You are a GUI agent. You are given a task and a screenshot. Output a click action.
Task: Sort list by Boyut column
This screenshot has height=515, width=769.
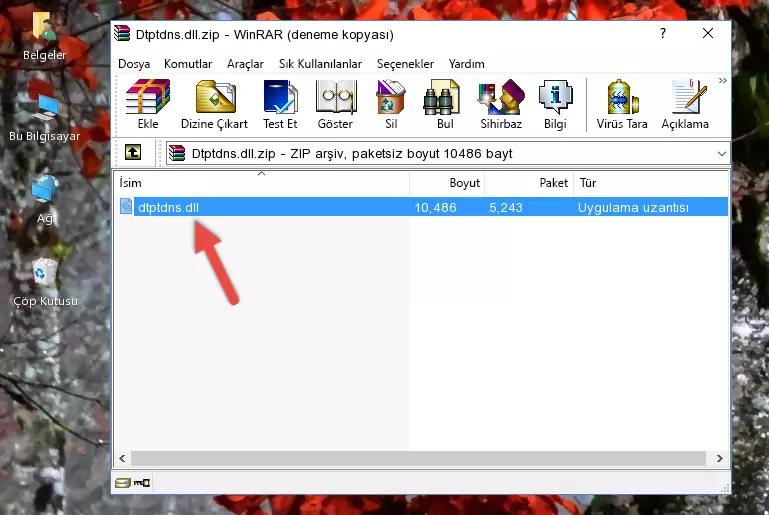447,183
